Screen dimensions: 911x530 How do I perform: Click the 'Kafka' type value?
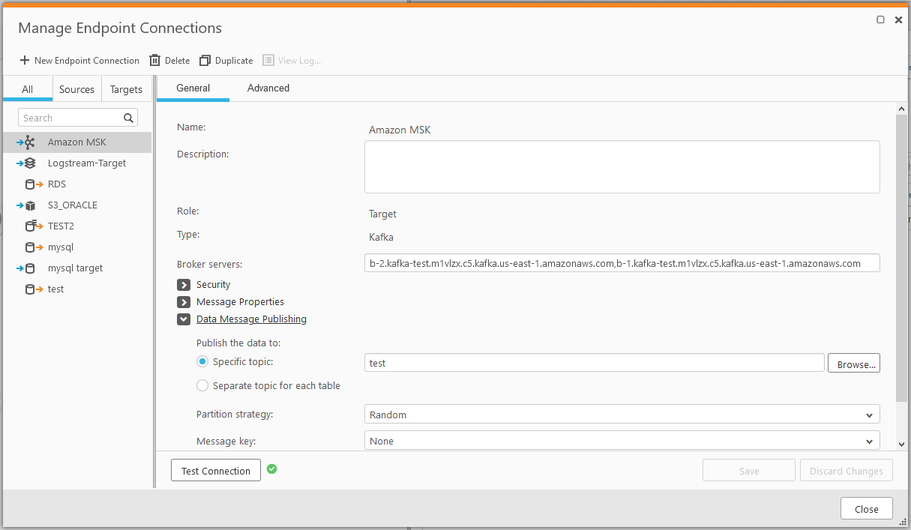381,237
